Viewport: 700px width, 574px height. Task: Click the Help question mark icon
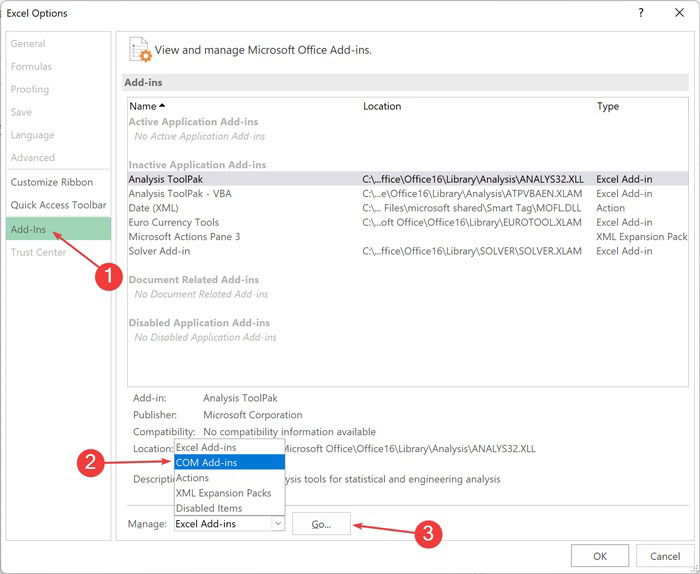pyautogui.click(x=641, y=13)
